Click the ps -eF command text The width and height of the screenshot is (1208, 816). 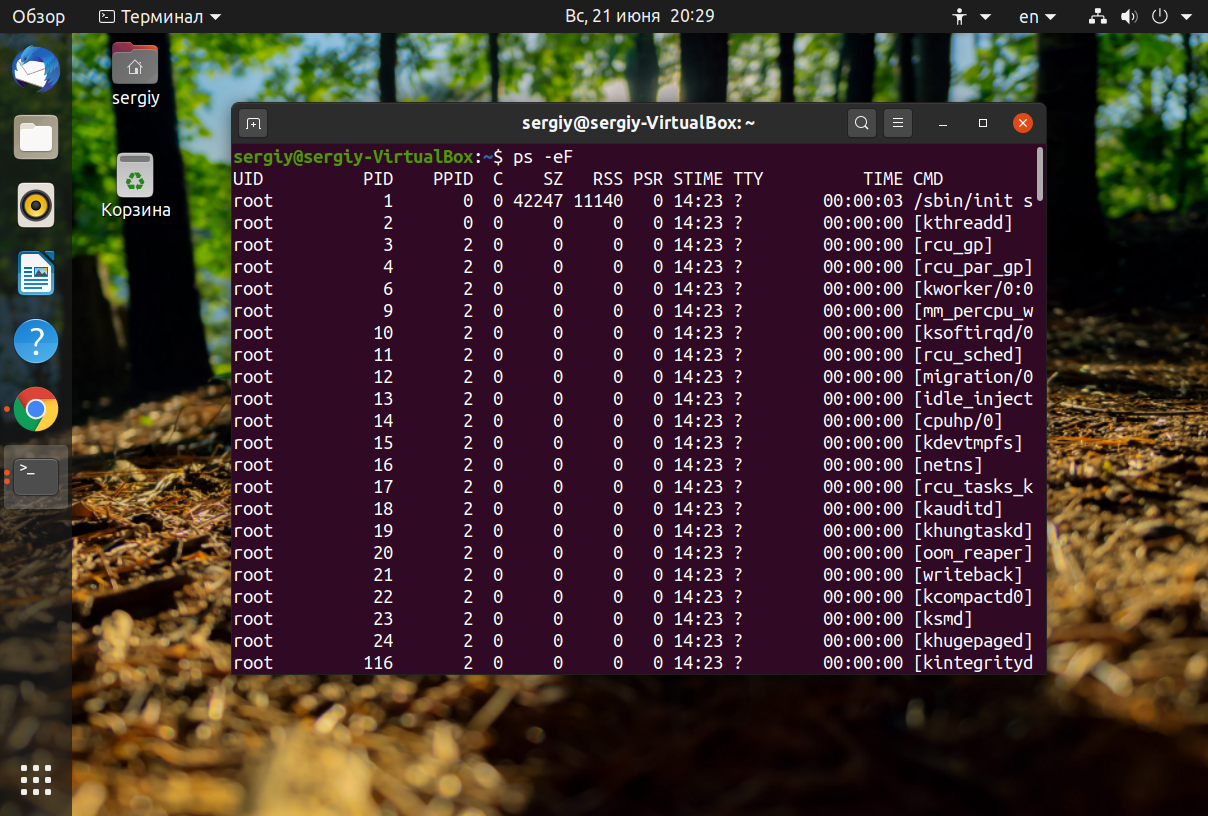point(543,157)
